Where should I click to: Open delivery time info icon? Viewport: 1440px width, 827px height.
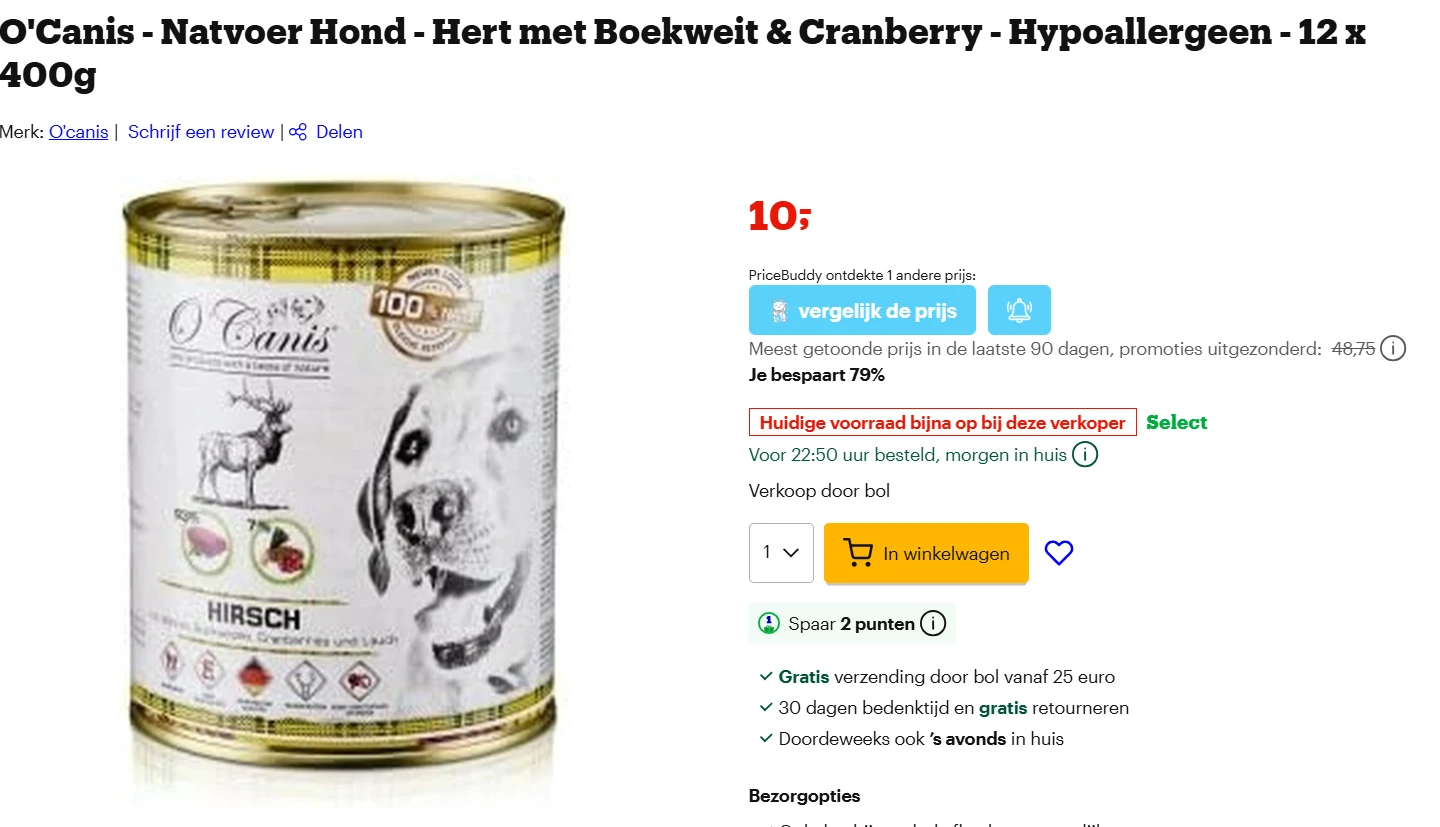pos(1085,455)
